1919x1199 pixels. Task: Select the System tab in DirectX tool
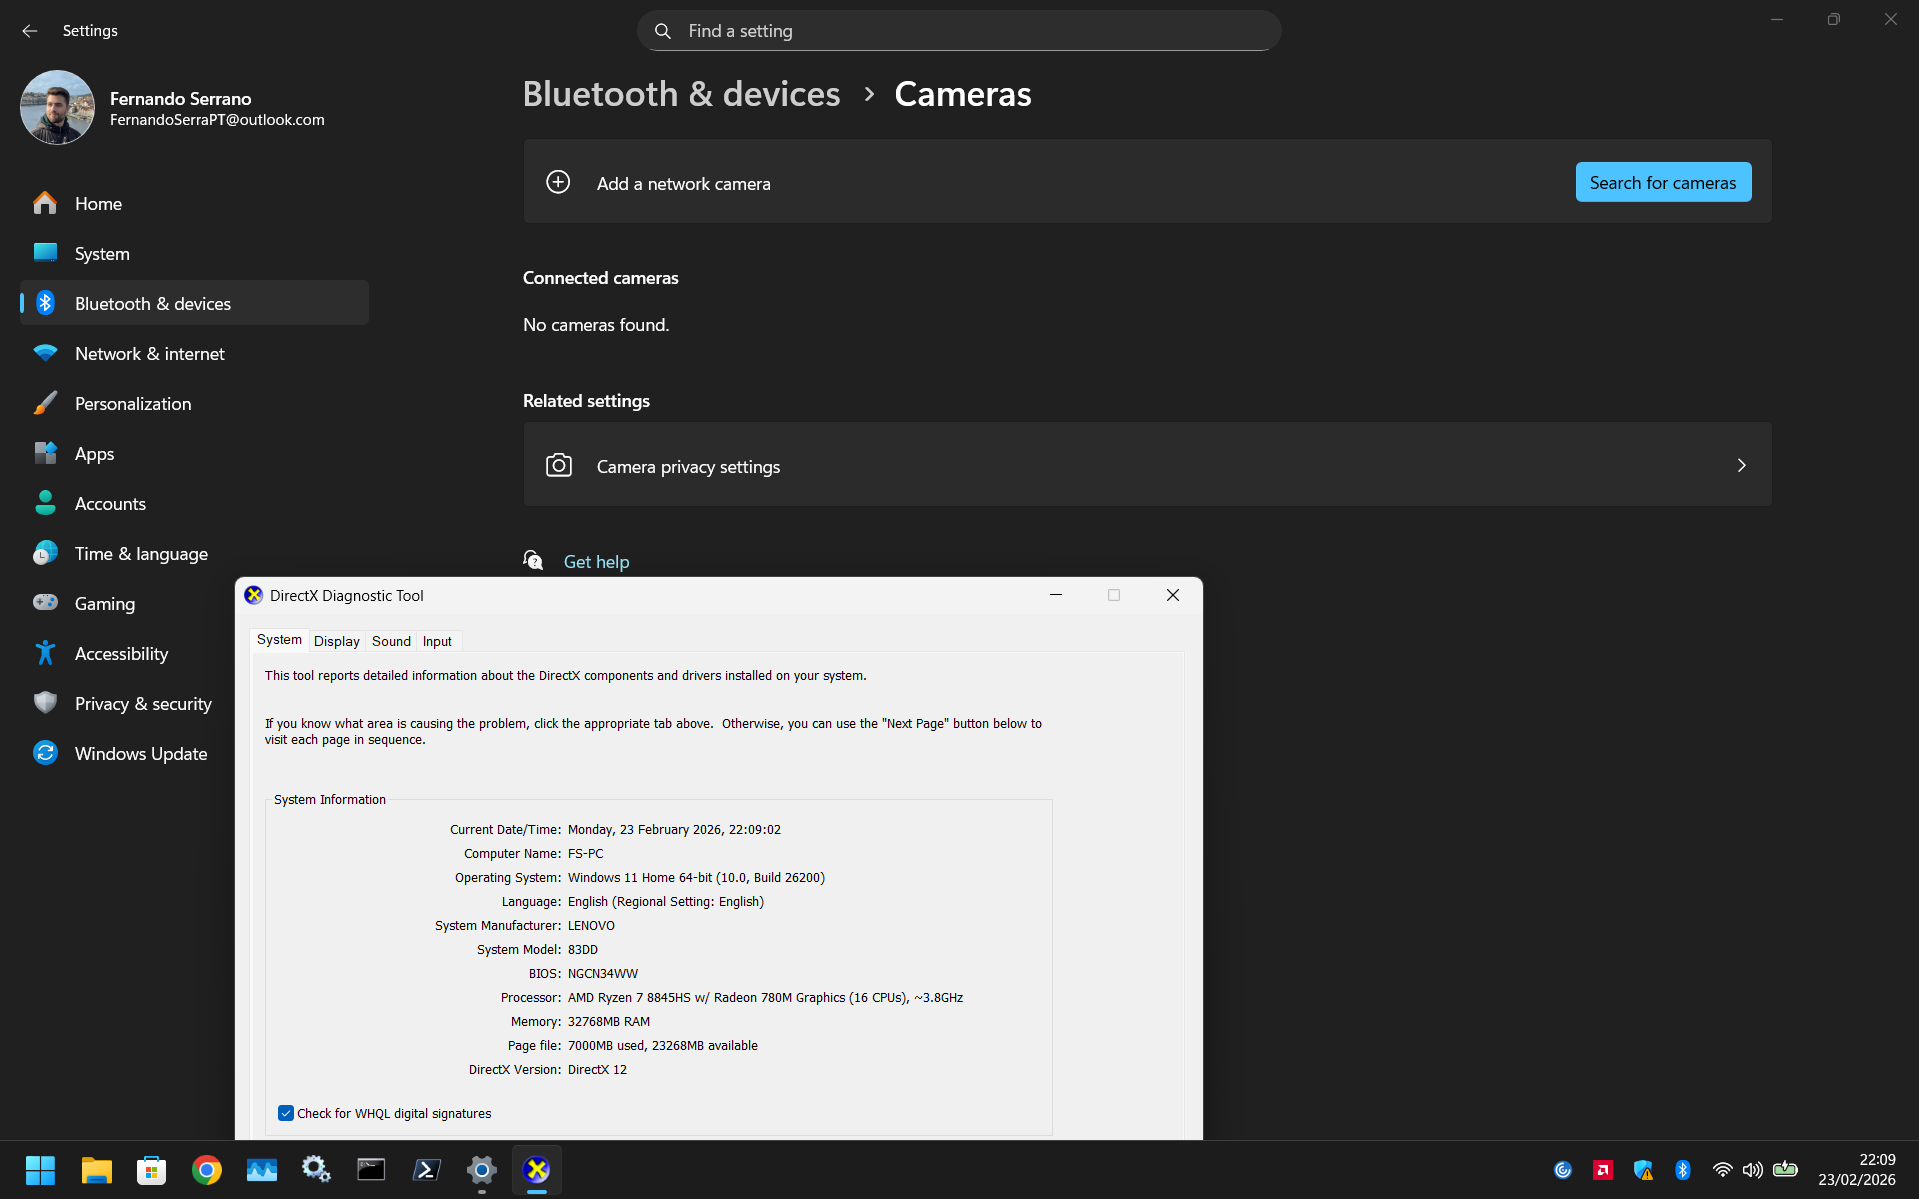(279, 640)
